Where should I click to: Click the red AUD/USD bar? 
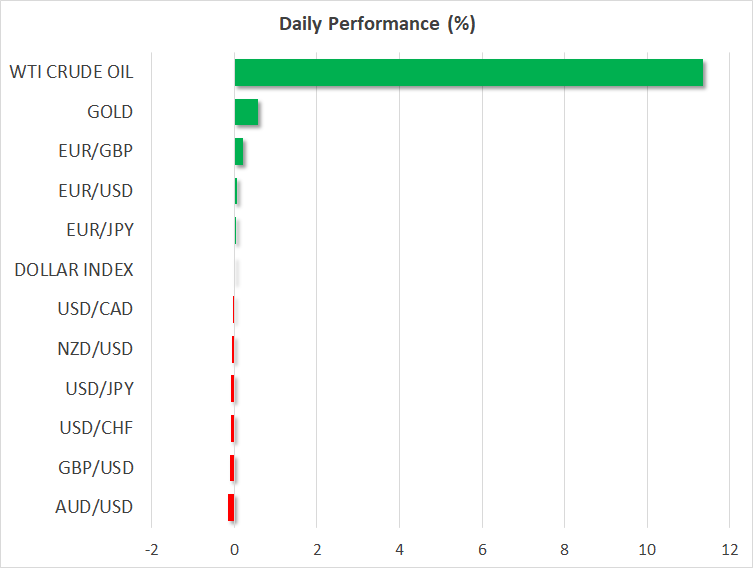231,507
